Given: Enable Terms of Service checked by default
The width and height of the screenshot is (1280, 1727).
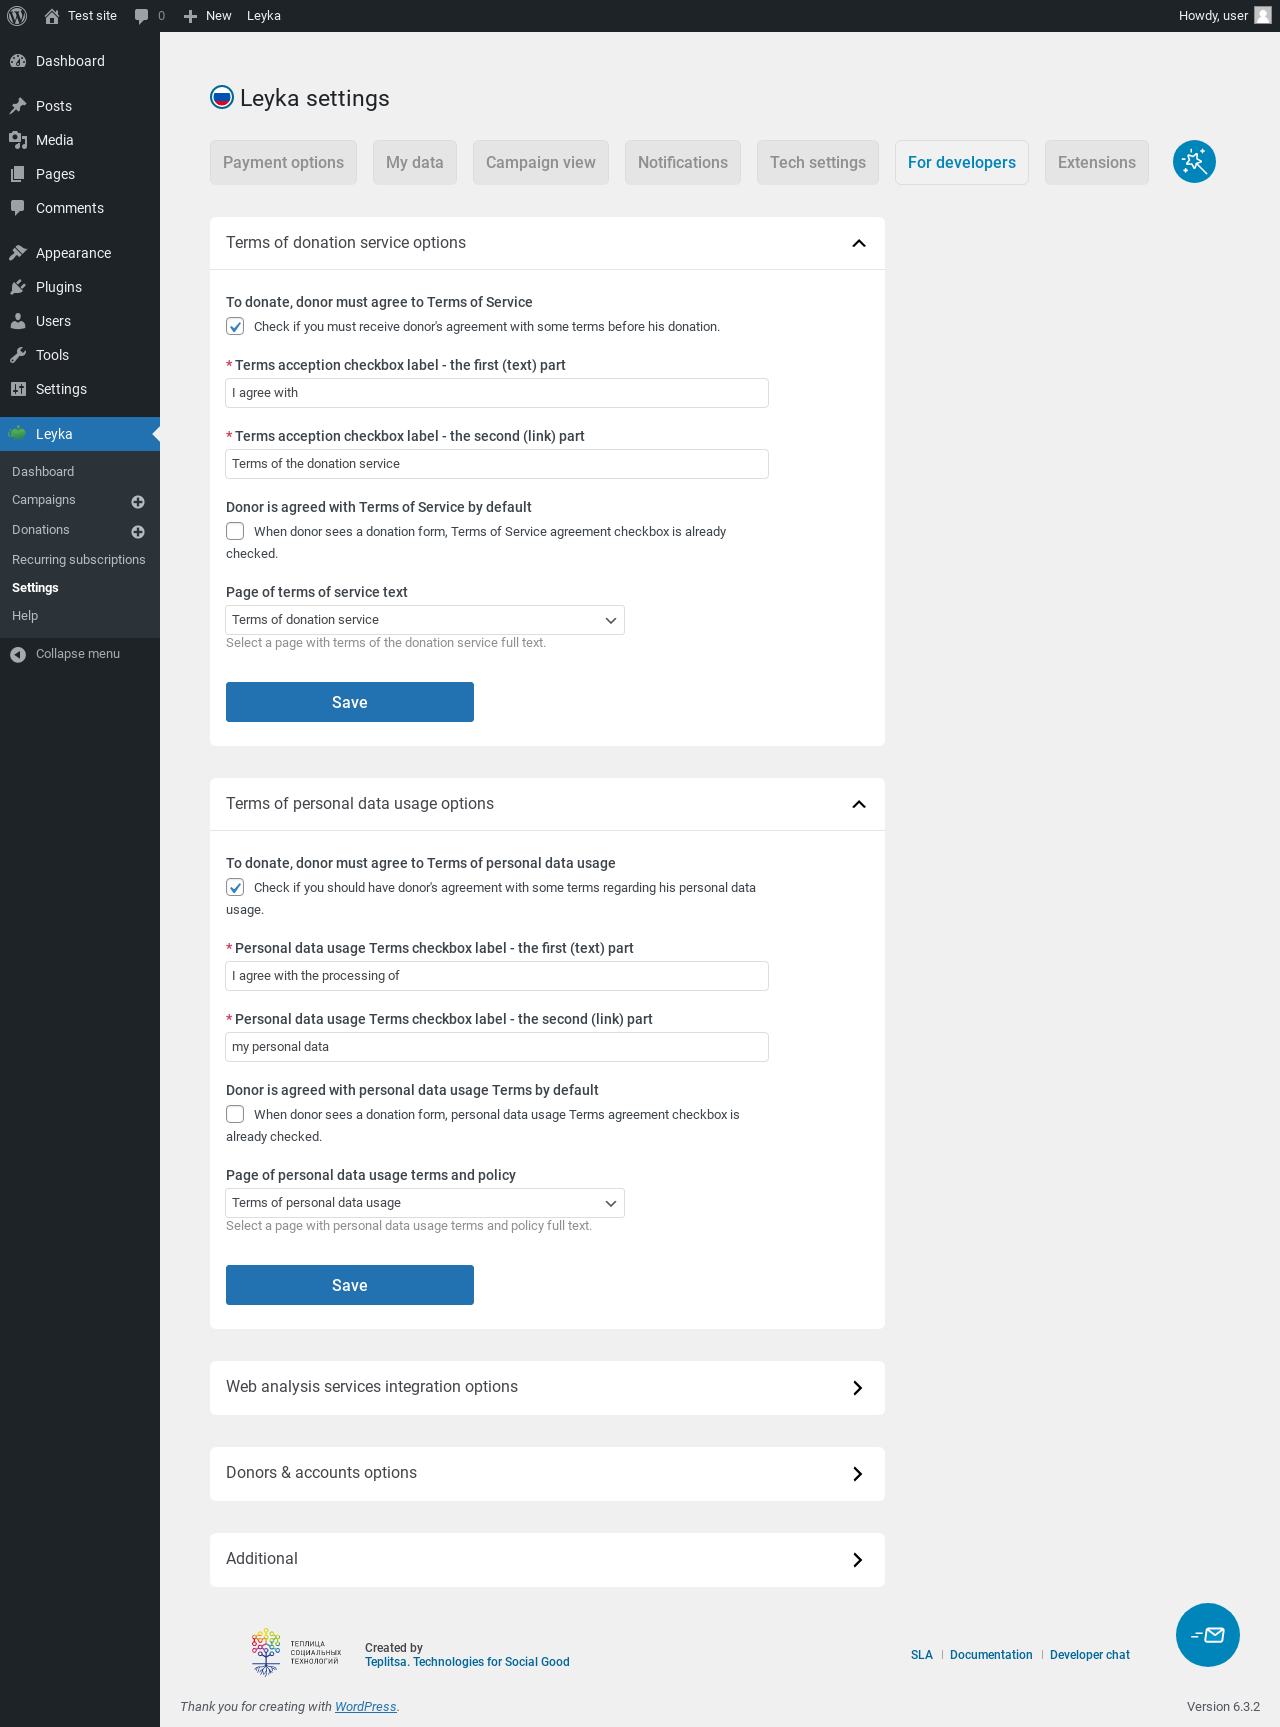Looking at the screenshot, I should pos(235,531).
